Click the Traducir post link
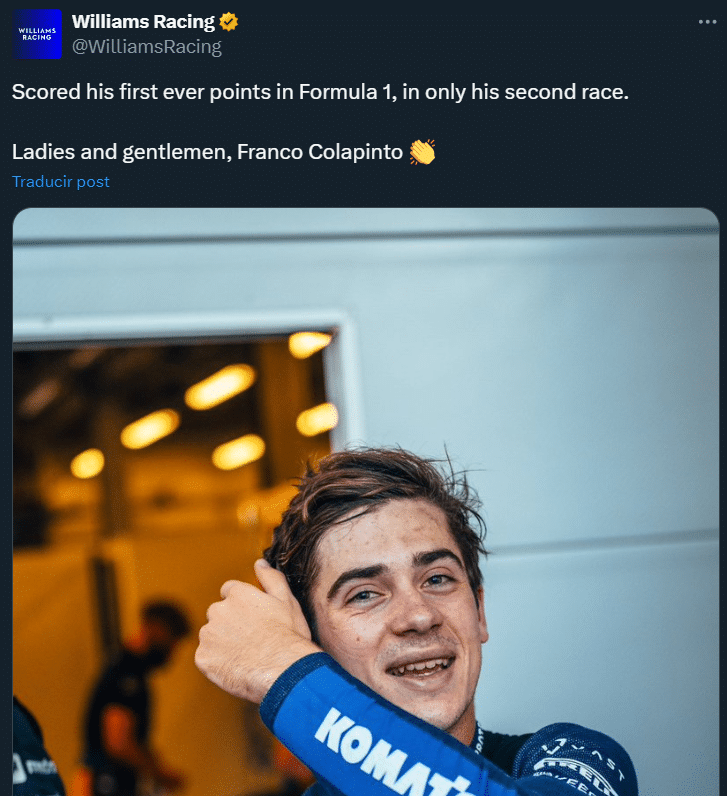 [61, 181]
